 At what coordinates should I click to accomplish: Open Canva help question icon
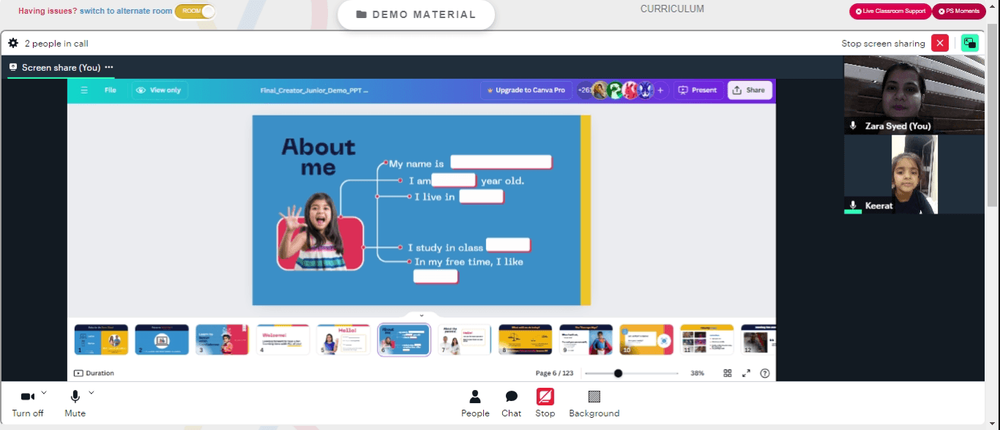coord(765,373)
